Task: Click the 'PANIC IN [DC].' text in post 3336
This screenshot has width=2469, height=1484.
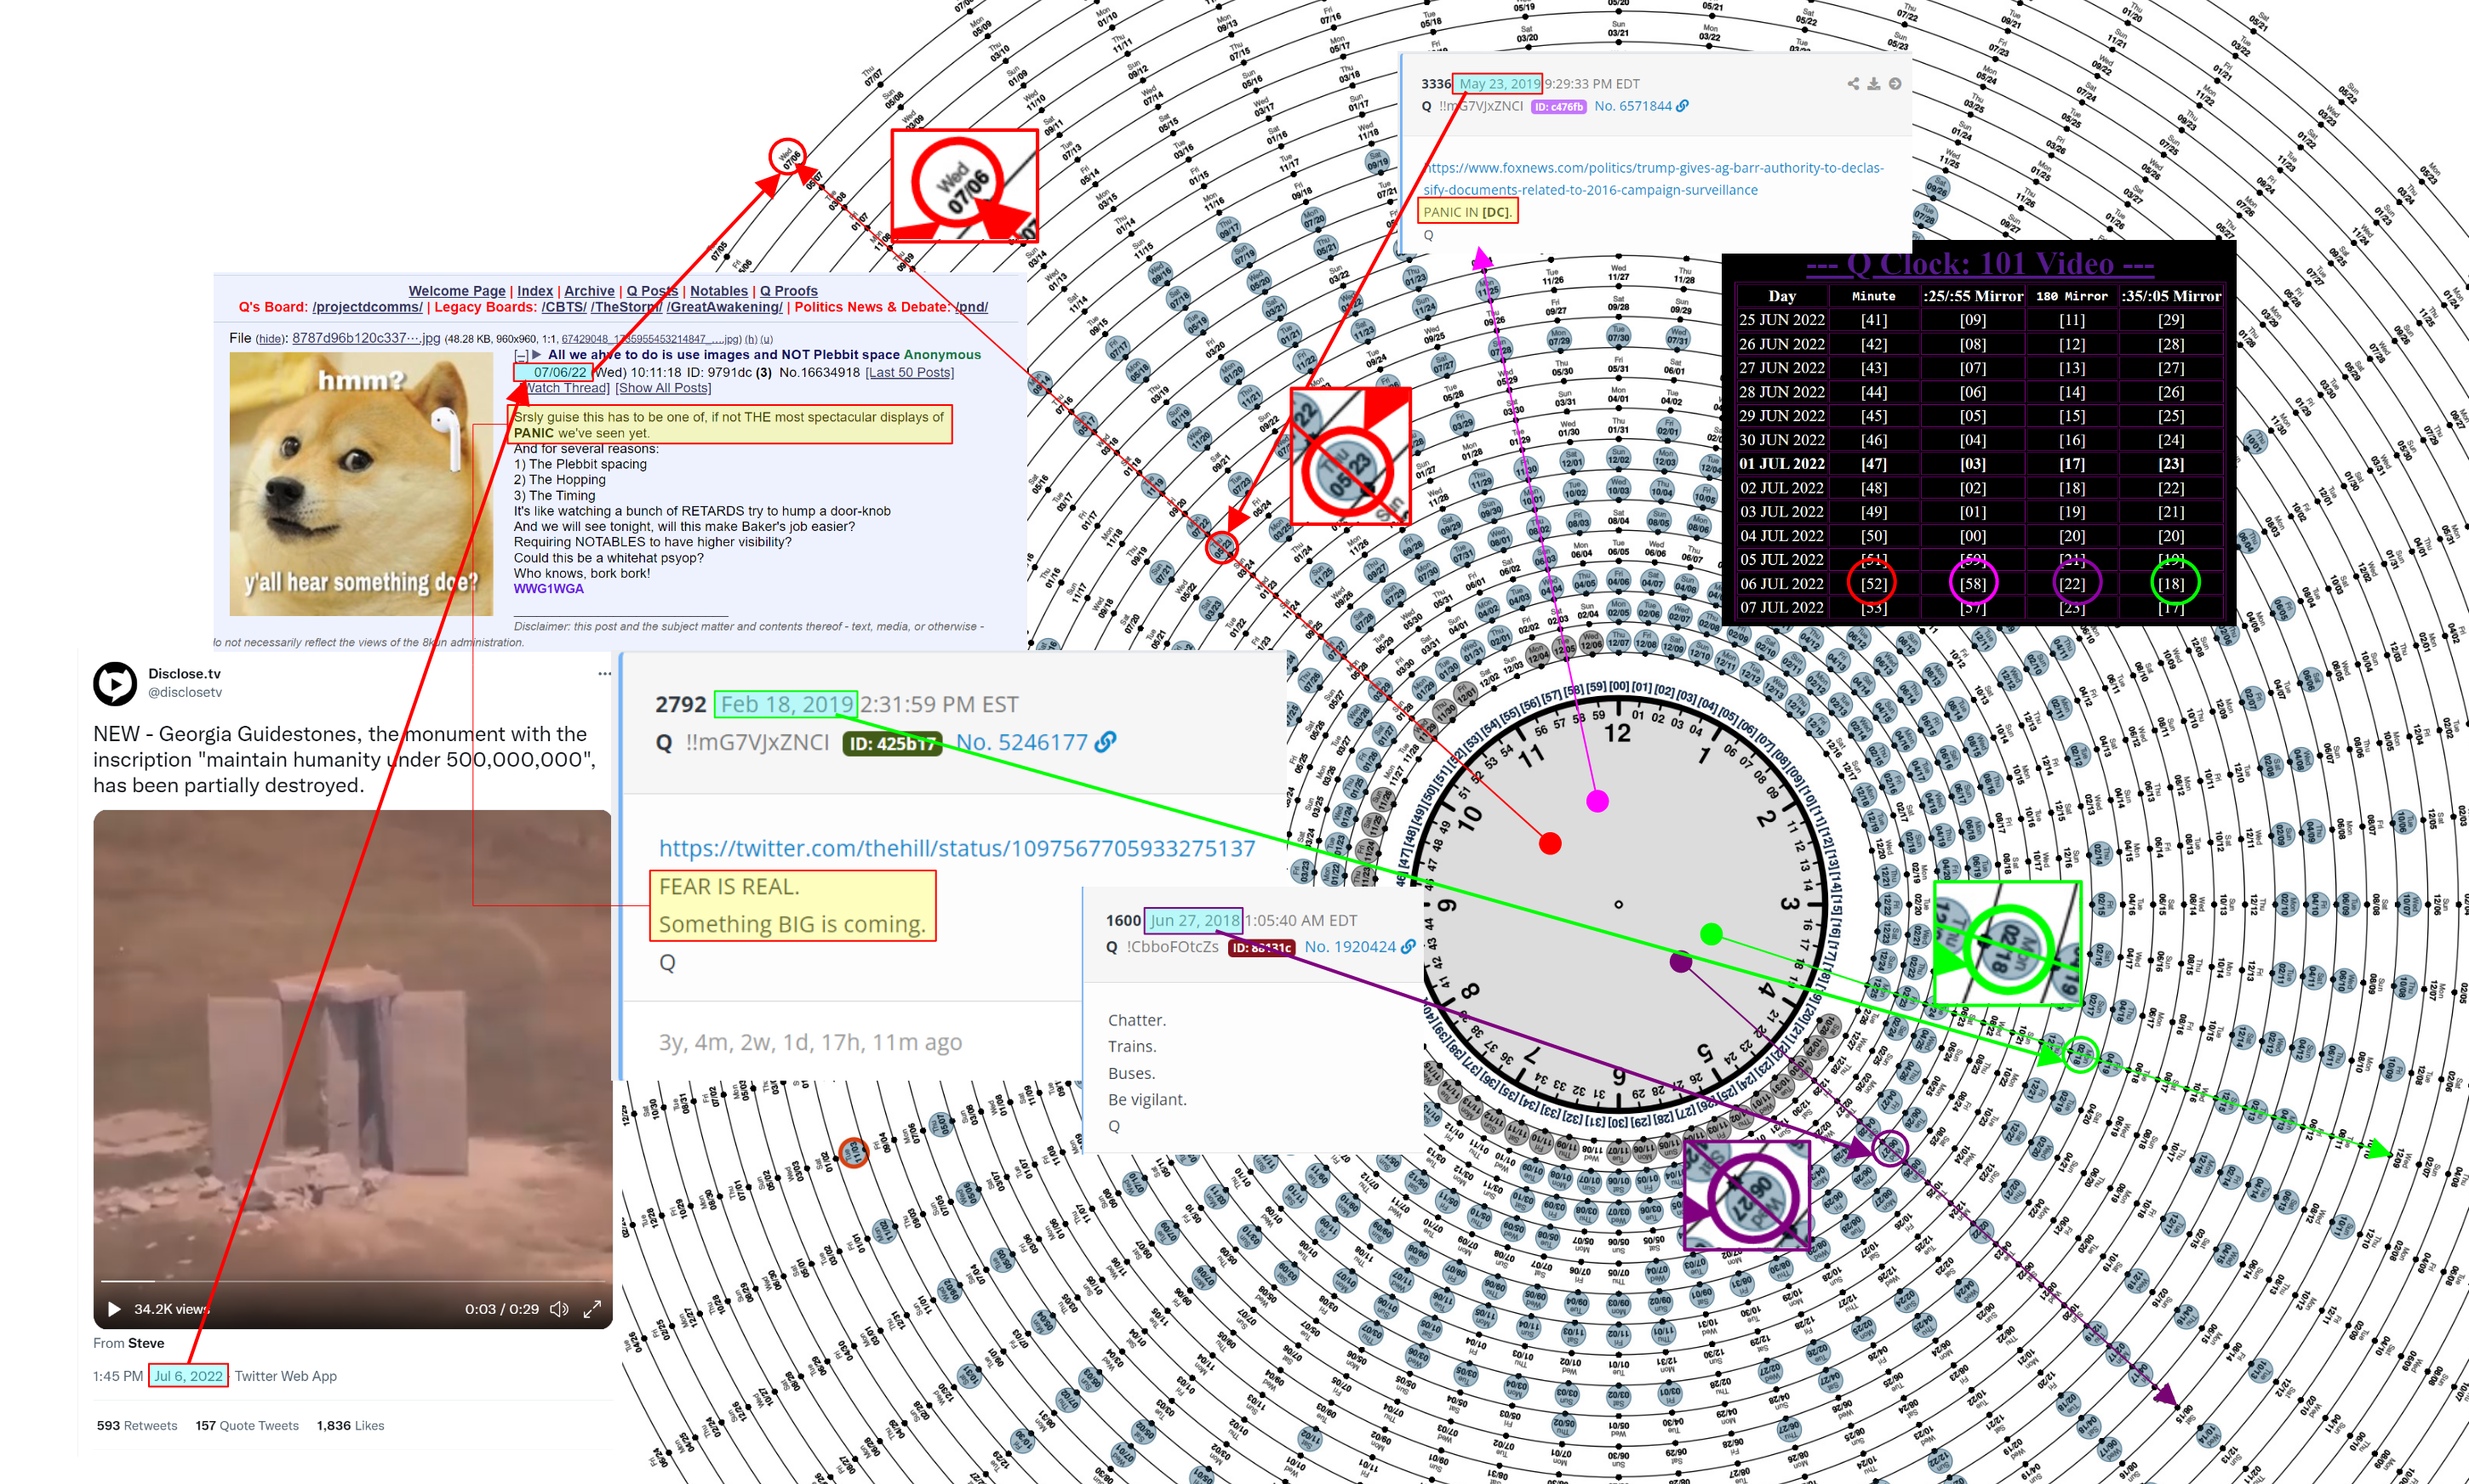Action: click(x=1467, y=212)
